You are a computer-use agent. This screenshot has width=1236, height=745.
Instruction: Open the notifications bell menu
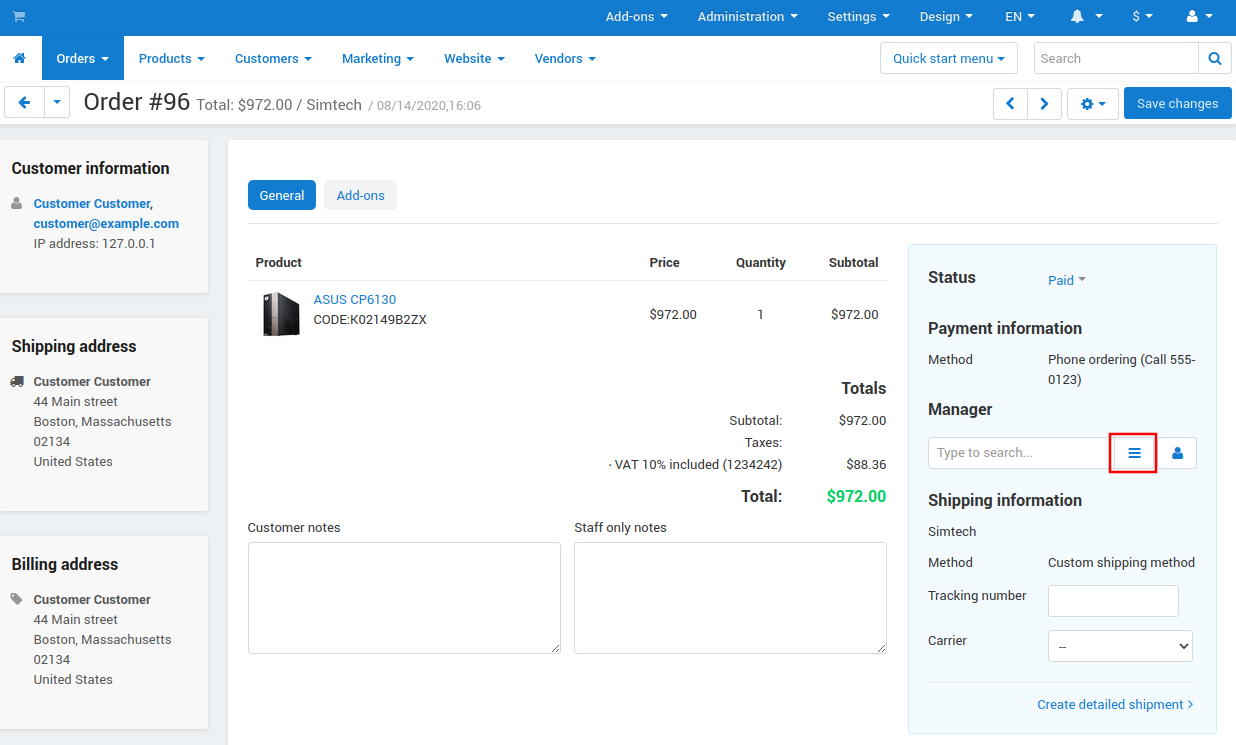point(1086,17)
